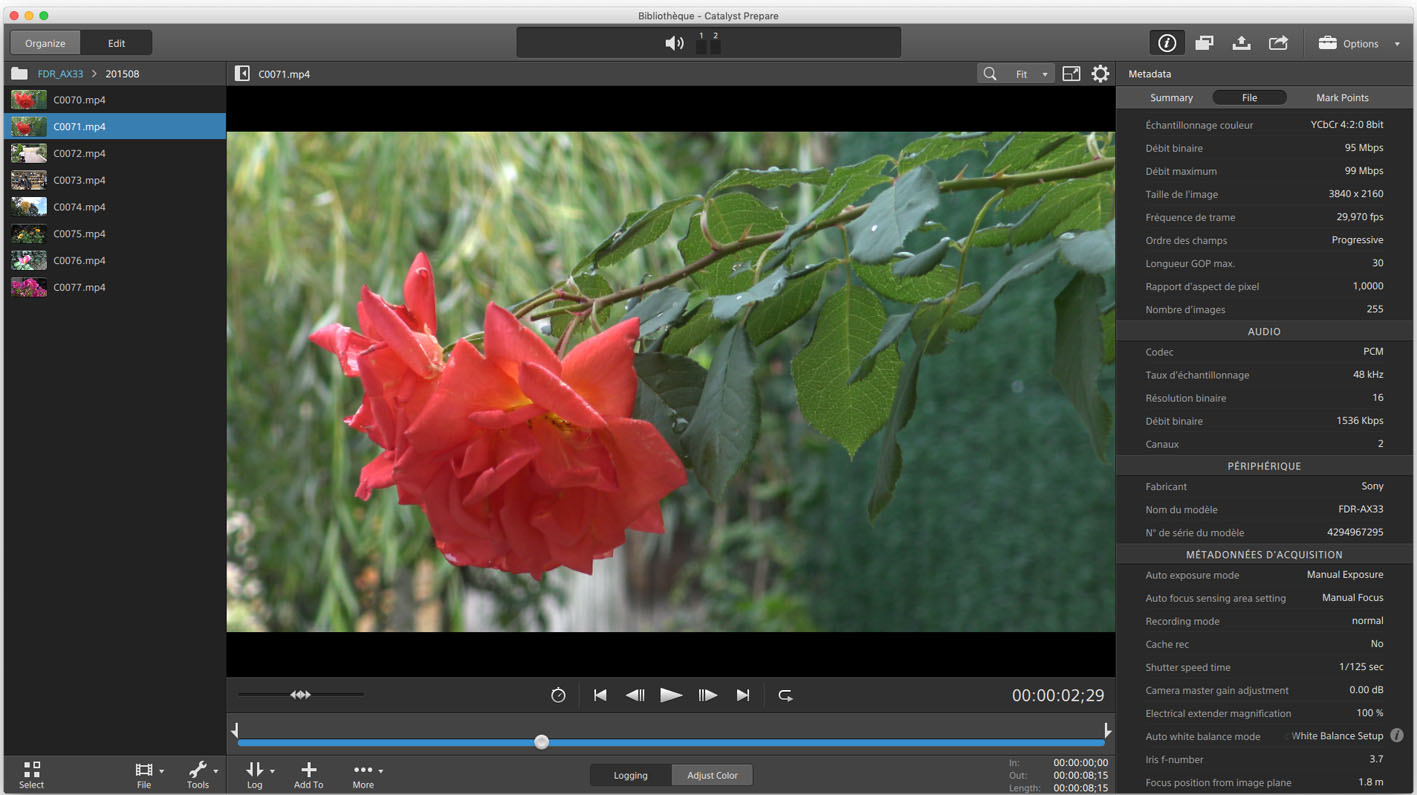Screen dimensions: 1417x795
Task: Click the Select grid icon
Action: [32, 775]
